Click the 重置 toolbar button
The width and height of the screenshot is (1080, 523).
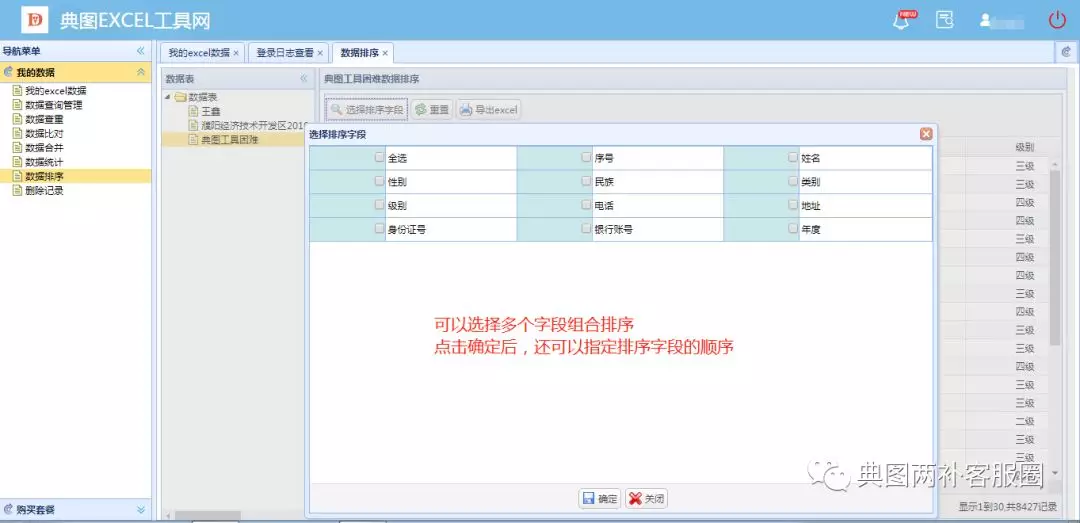[432, 110]
